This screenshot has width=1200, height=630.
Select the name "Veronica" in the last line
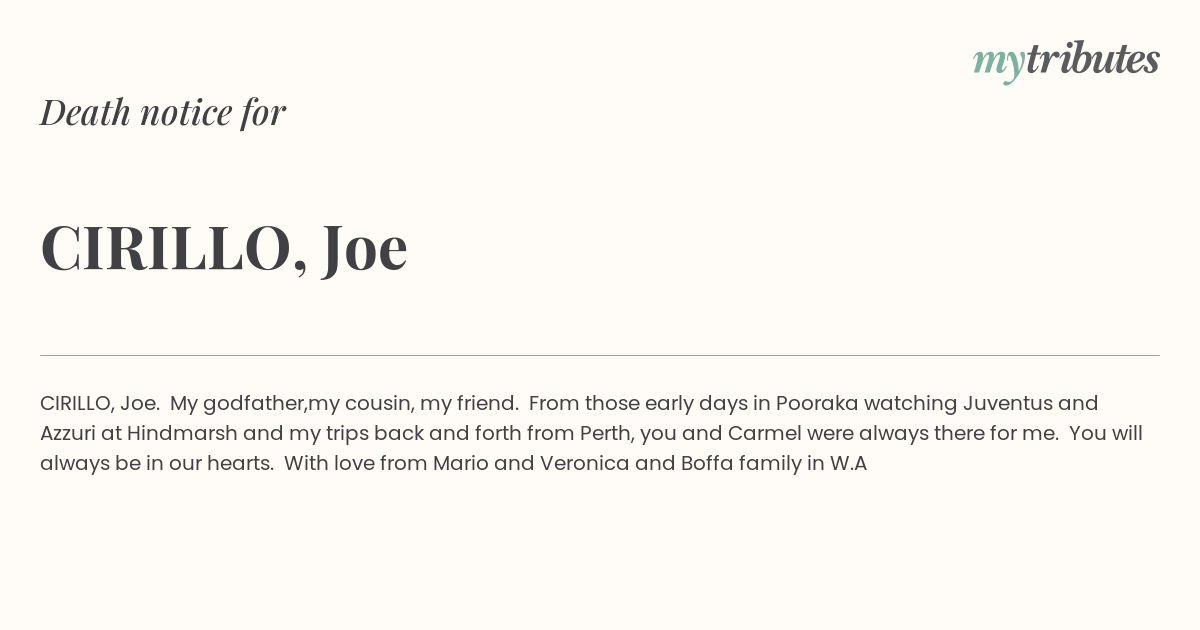pos(584,463)
